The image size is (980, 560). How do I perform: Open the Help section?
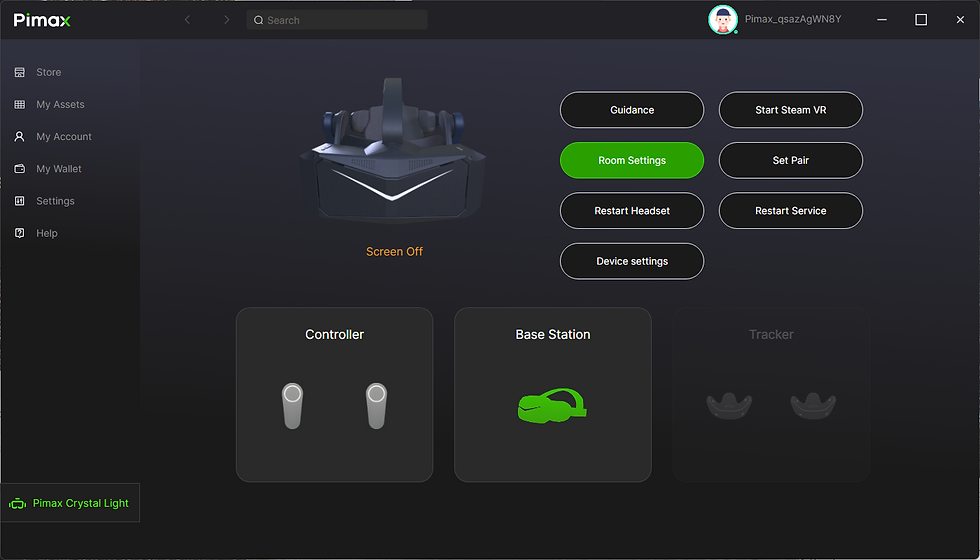[x=47, y=233]
